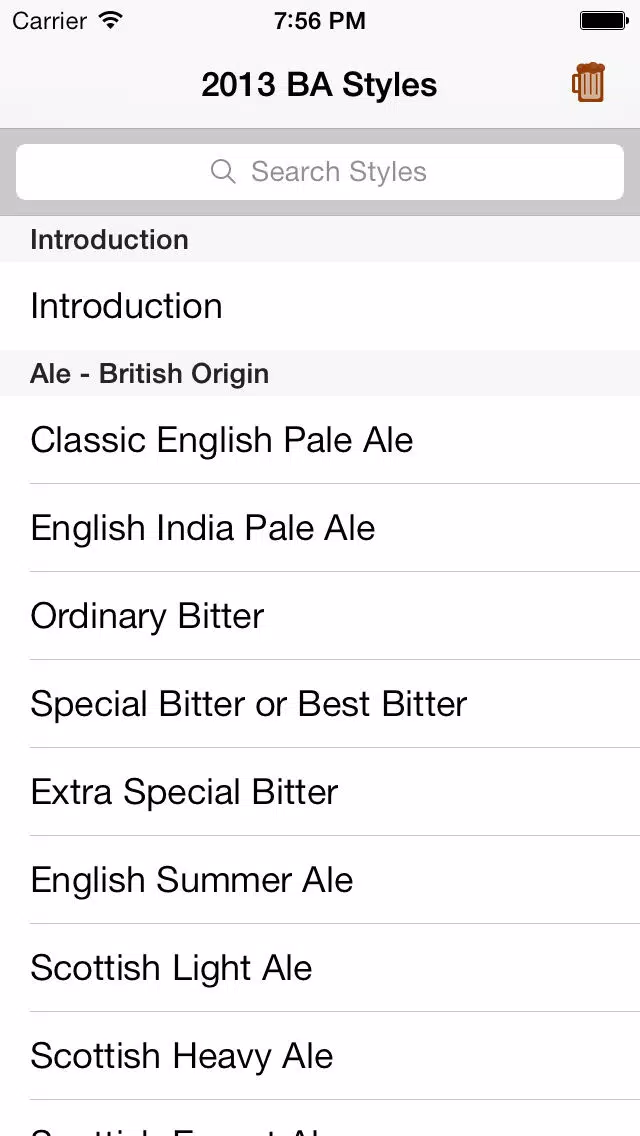Image resolution: width=640 pixels, height=1136 pixels.
Task: Tap English Summer Ale
Action: 320,880
